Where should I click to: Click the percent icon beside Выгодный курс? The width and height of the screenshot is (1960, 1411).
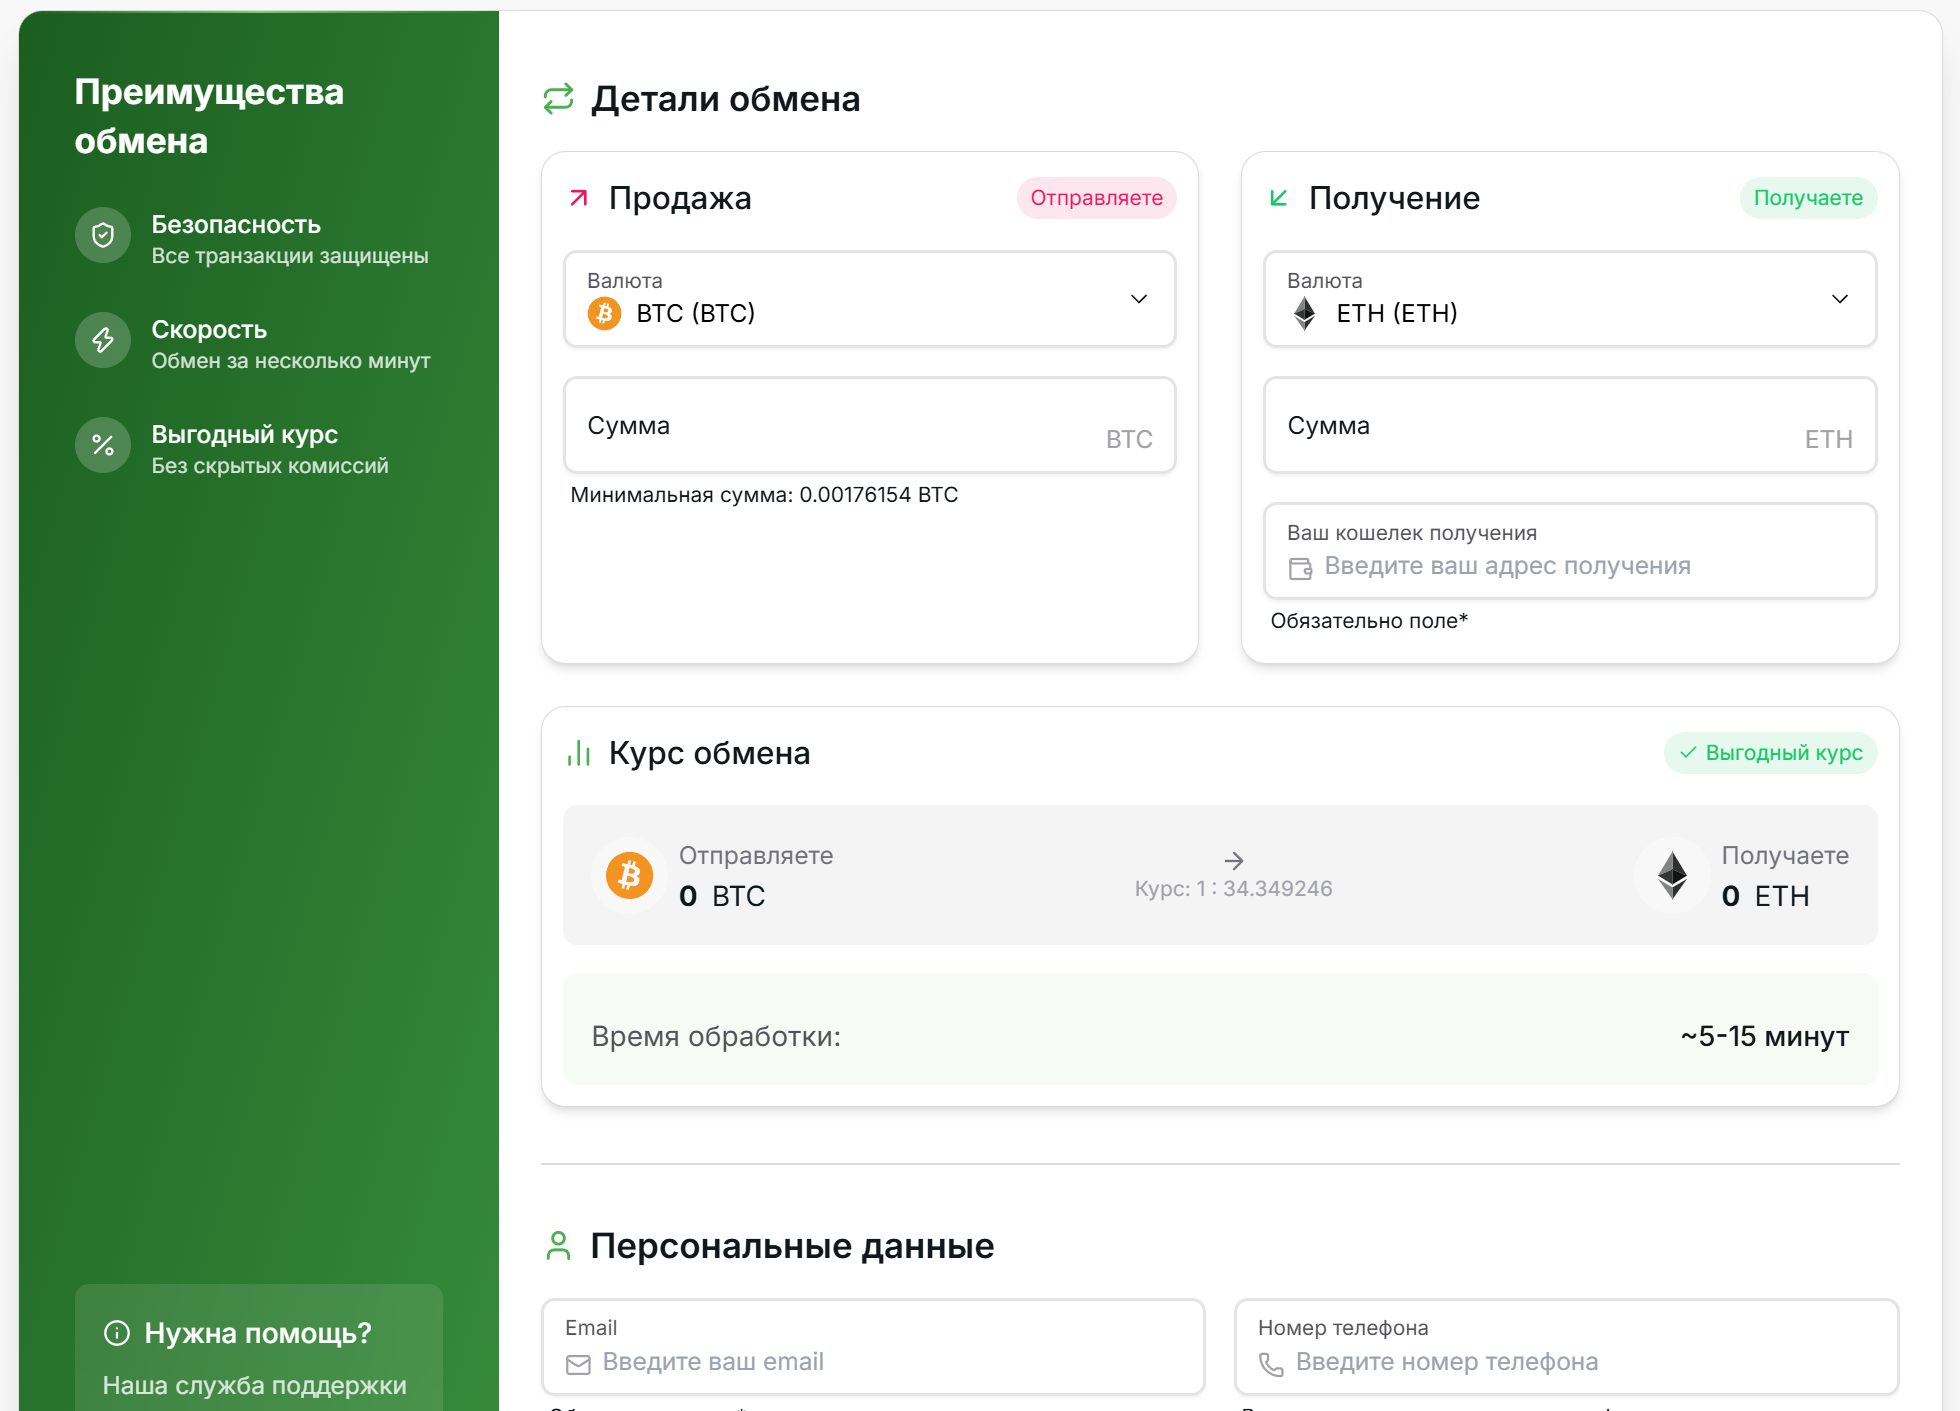pyautogui.click(x=103, y=445)
